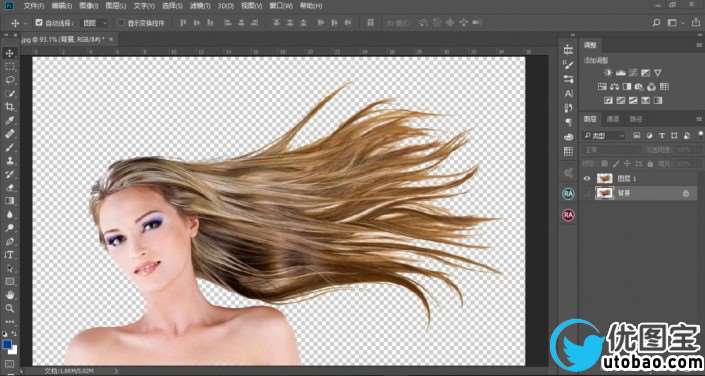Viewport: 705px width, 376px height.
Task: Select the Crop tool
Action: [9, 107]
